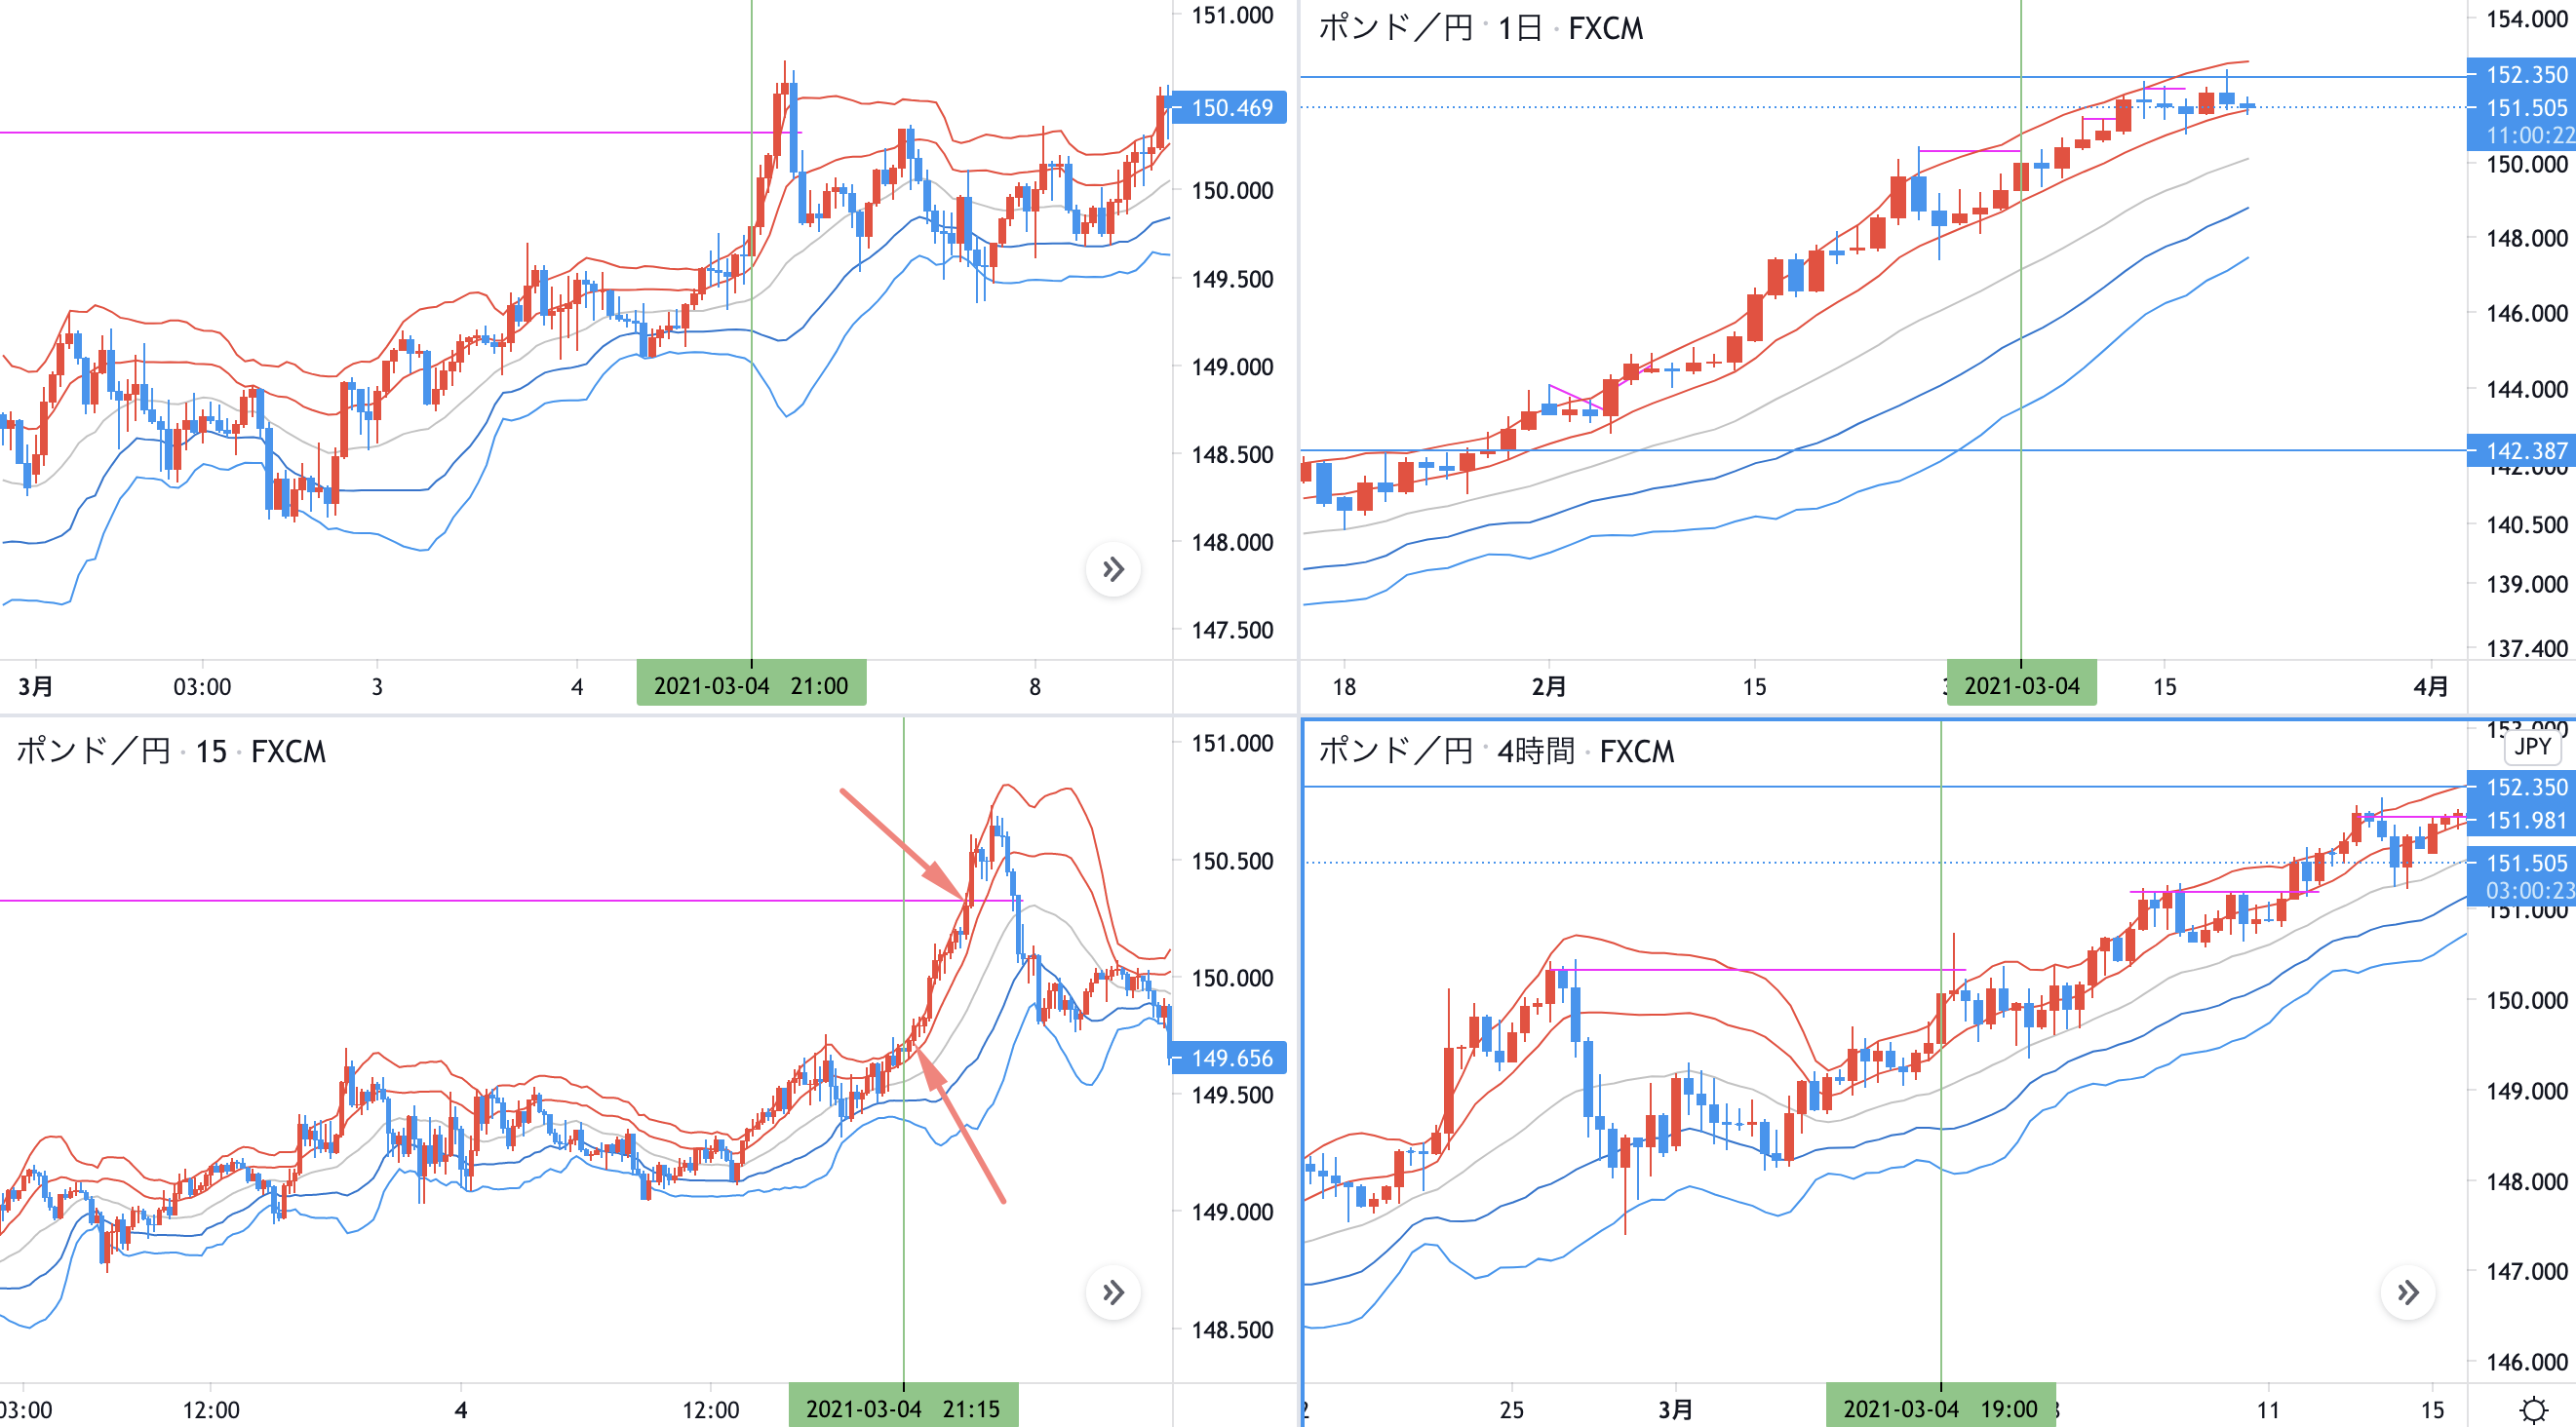The height and width of the screenshot is (1427, 2576).
Task: Click the 2021-03-04 21:15 time label
Action: 903,1409
